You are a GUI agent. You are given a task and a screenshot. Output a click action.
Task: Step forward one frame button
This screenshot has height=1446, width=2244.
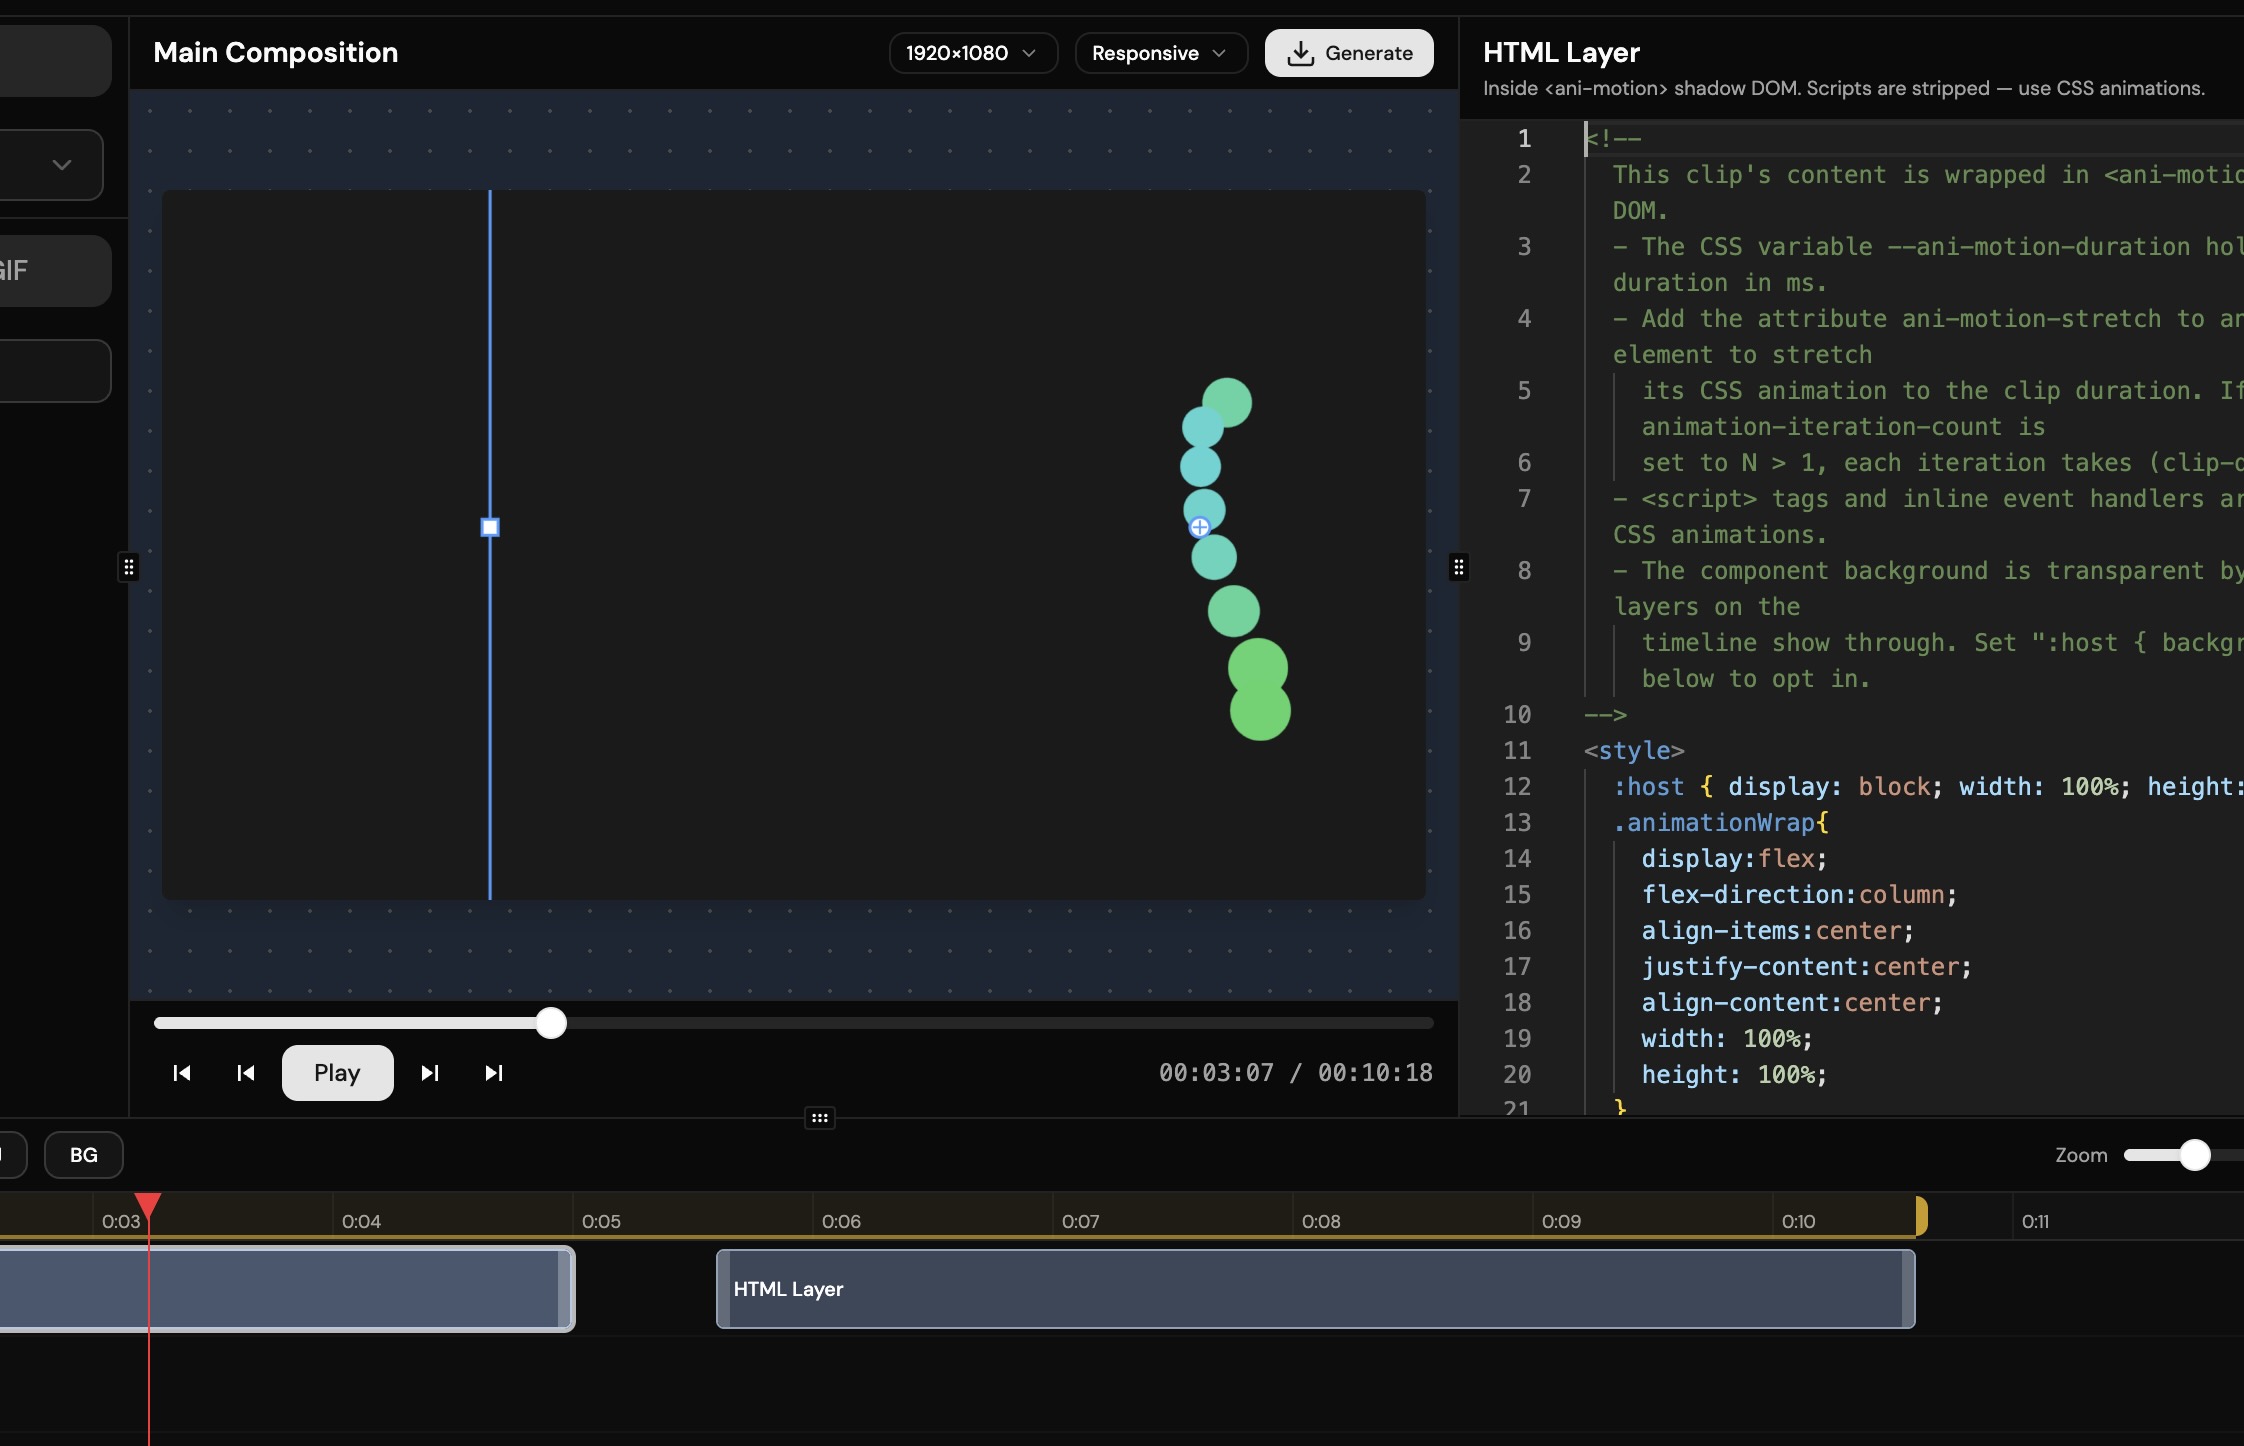coord(430,1073)
